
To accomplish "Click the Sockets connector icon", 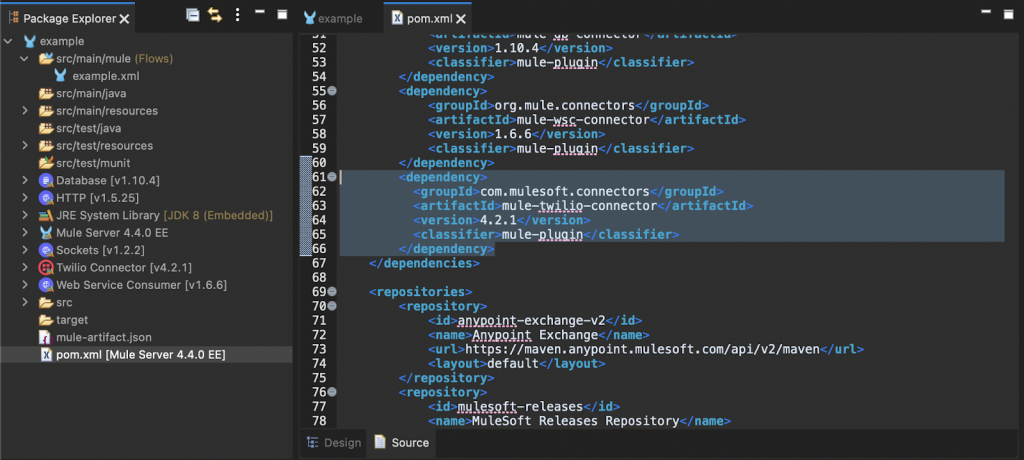I will click(x=46, y=250).
